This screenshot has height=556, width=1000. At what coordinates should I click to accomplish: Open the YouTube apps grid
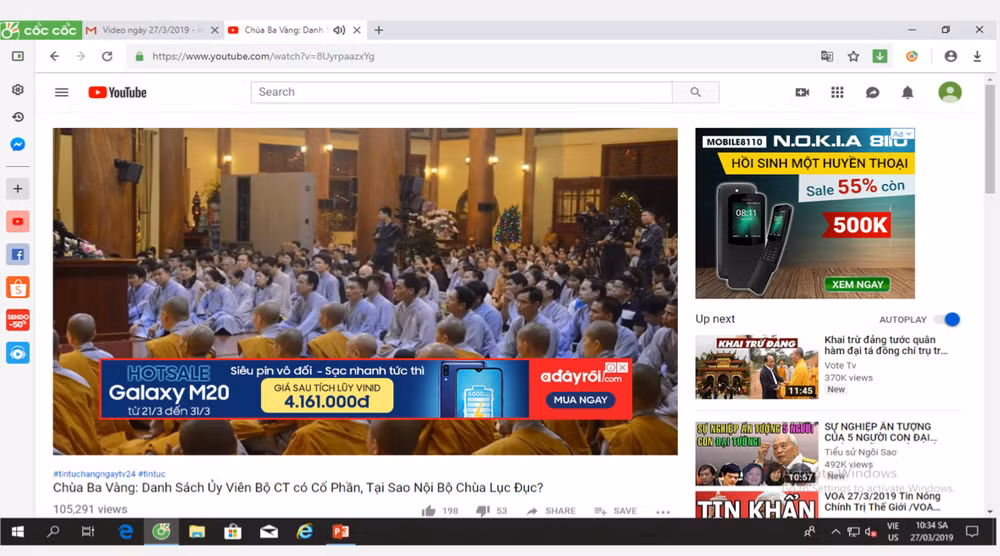[837, 92]
